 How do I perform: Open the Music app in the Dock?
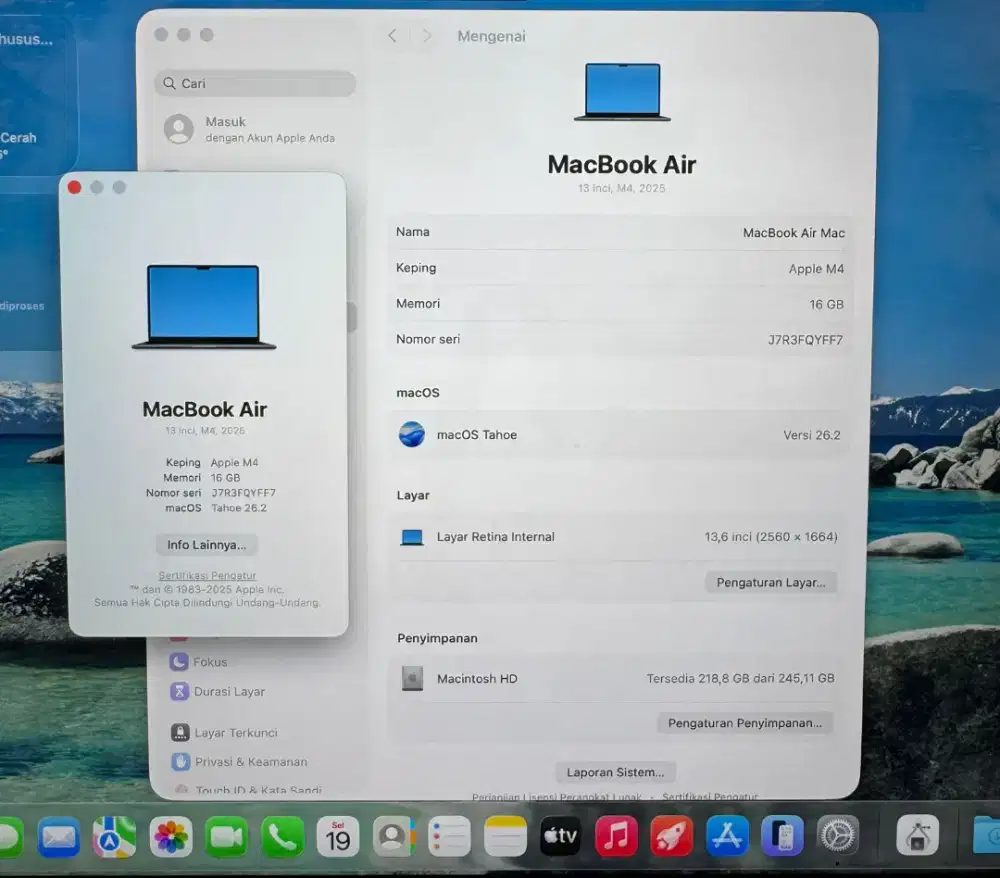(x=616, y=837)
